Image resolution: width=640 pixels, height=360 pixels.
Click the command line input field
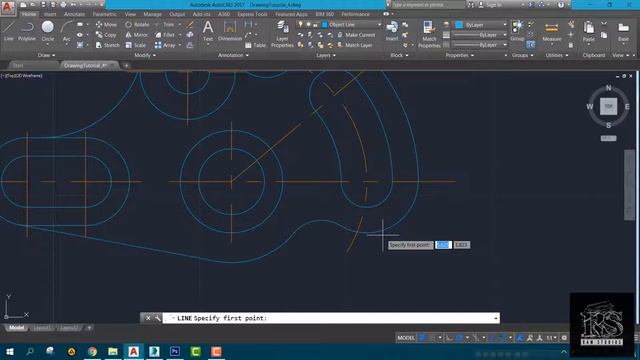click(331, 318)
